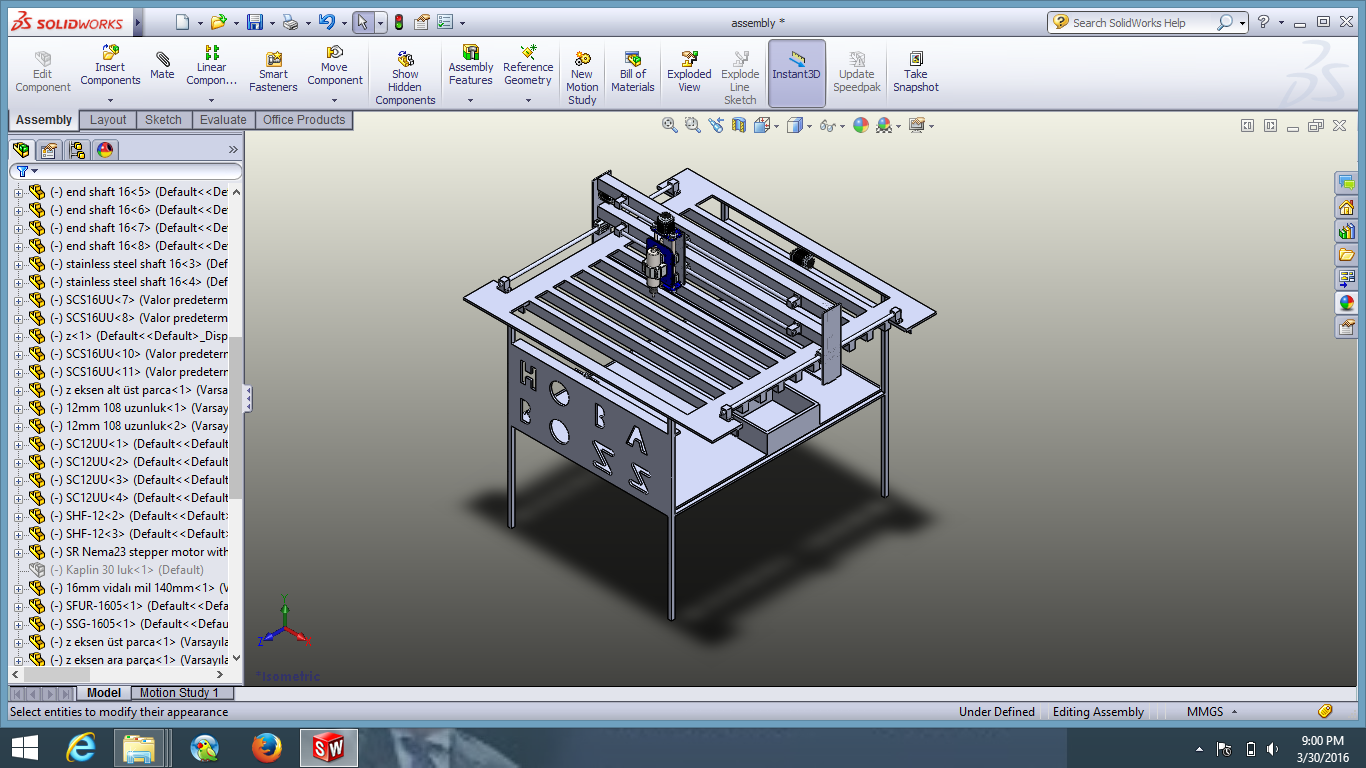Click the taskbar clock showing 9:00 PM
The width and height of the screenshot is (1366, 768).
(1323, 748)
